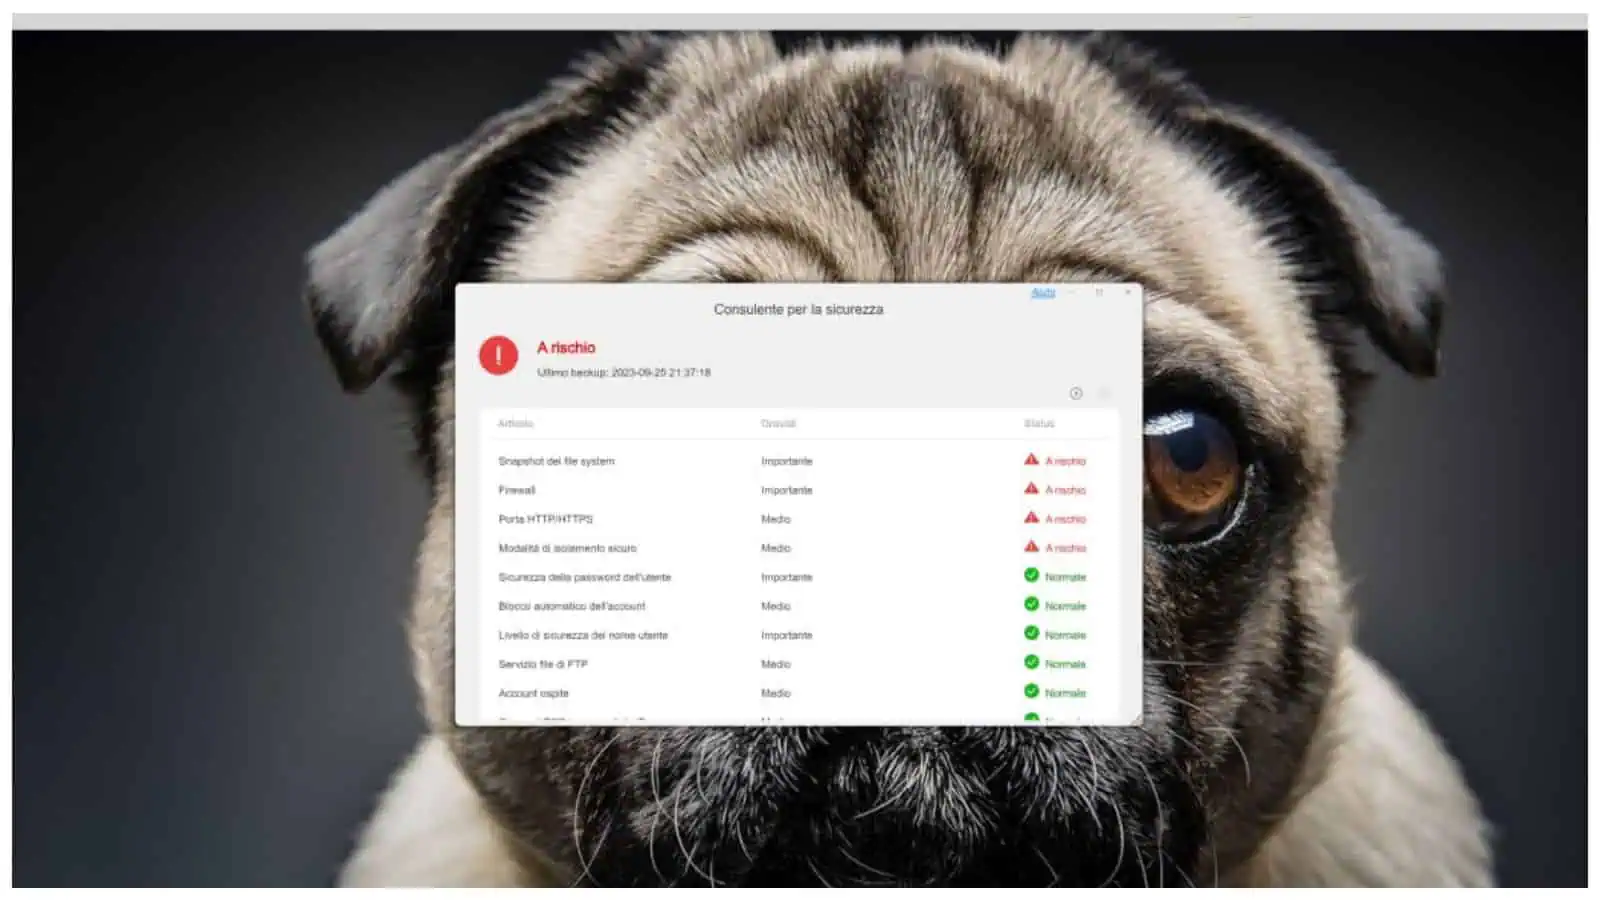Image resolution: width=1600 pixels, height=900 pixels.
Task: Click the 'Ultimo backup' timestamp line
Action: [624, 372]
